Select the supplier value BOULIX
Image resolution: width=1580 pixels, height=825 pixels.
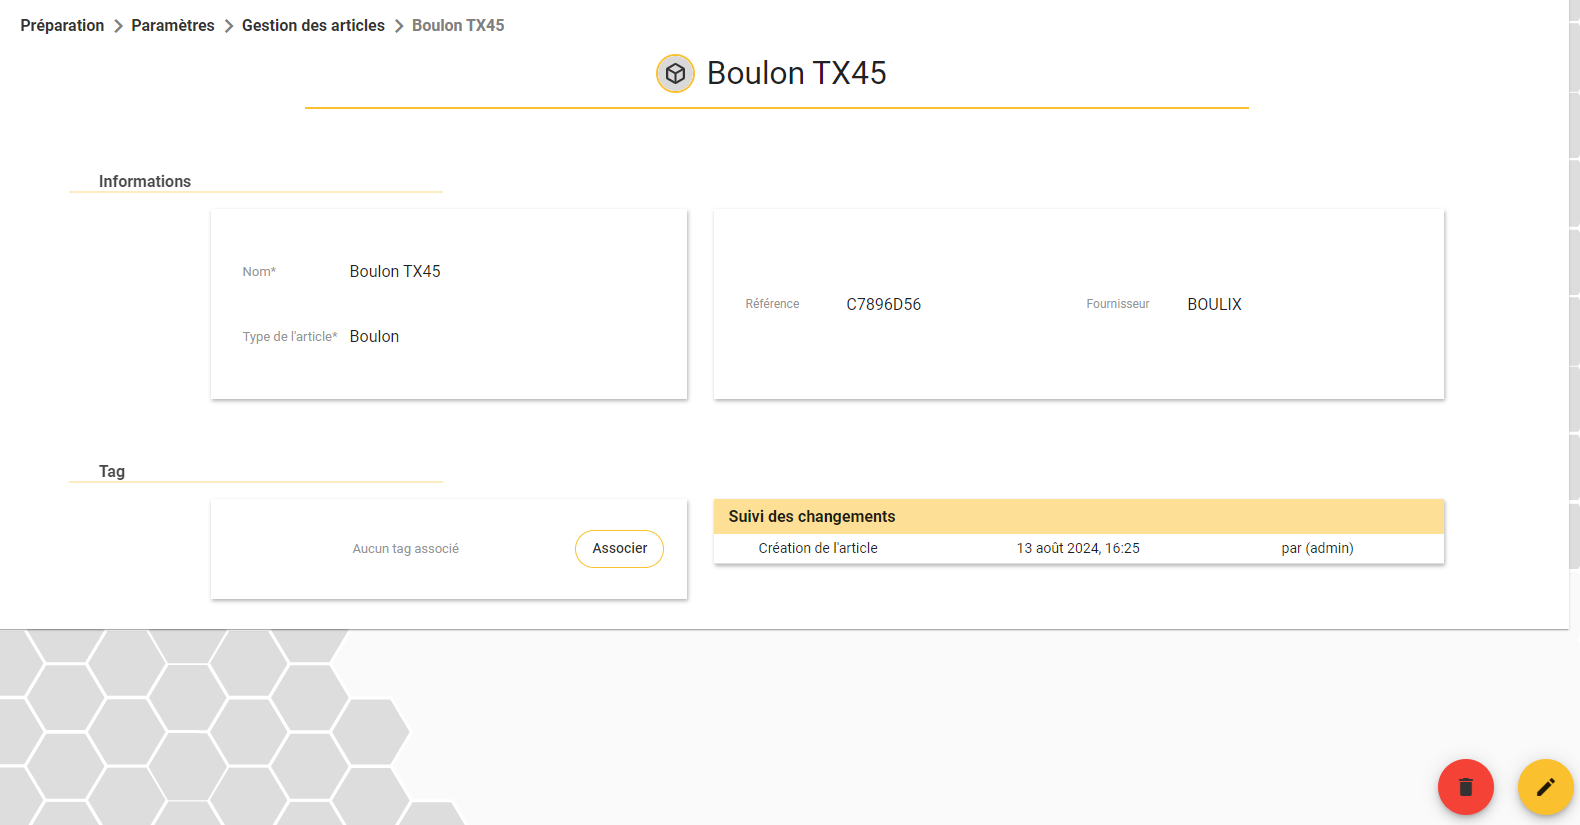pos(1214,304)
